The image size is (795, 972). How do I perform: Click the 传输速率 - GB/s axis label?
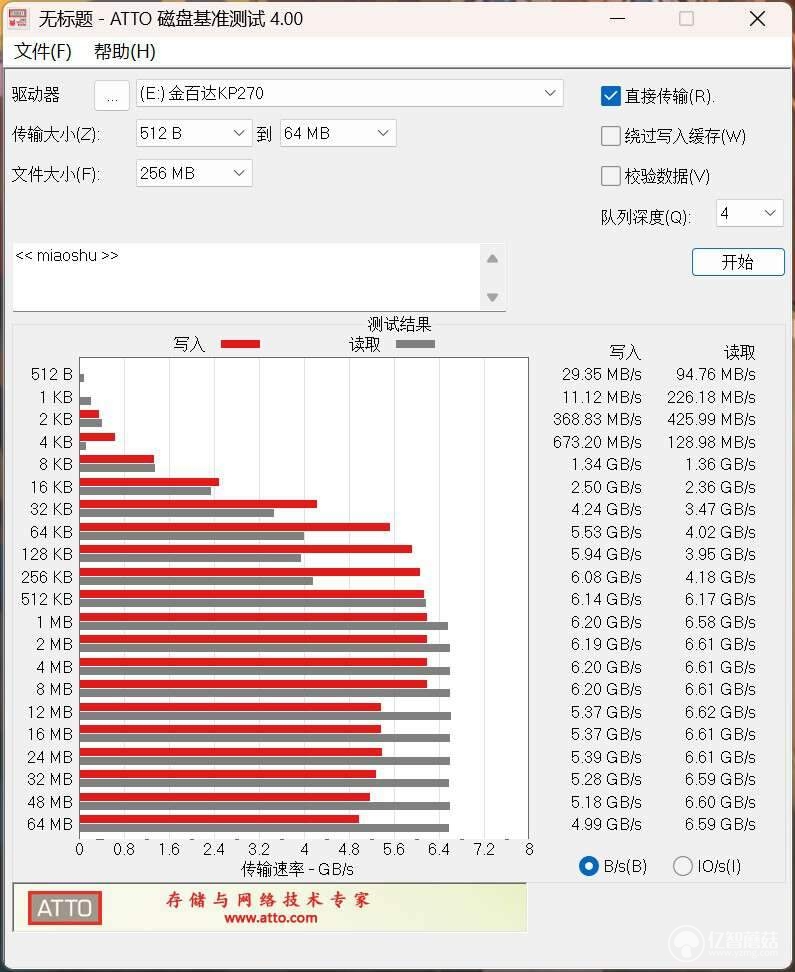coord(297,869)
